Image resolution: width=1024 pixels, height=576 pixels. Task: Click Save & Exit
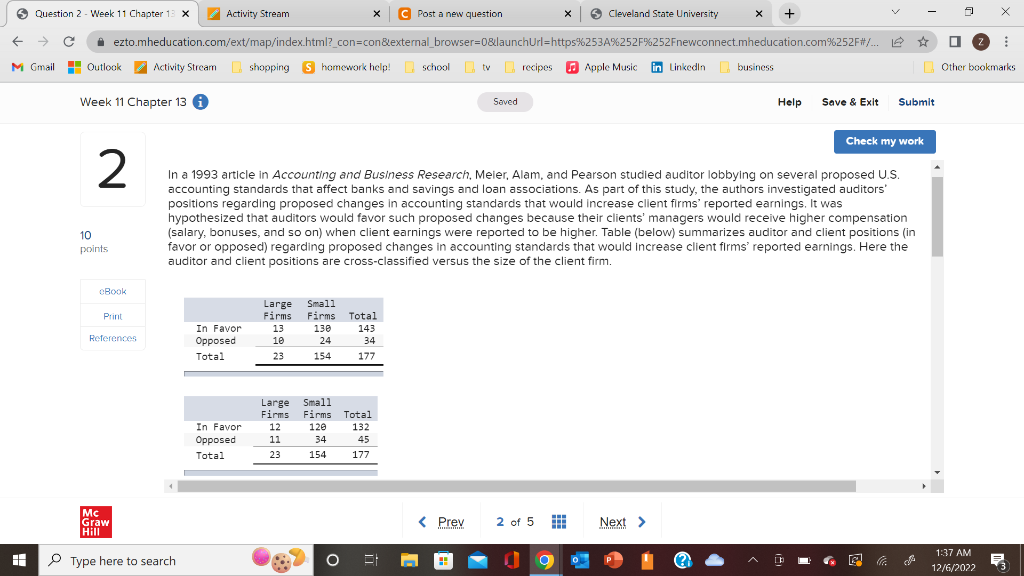pyautogui.click(x=850, y=102)
